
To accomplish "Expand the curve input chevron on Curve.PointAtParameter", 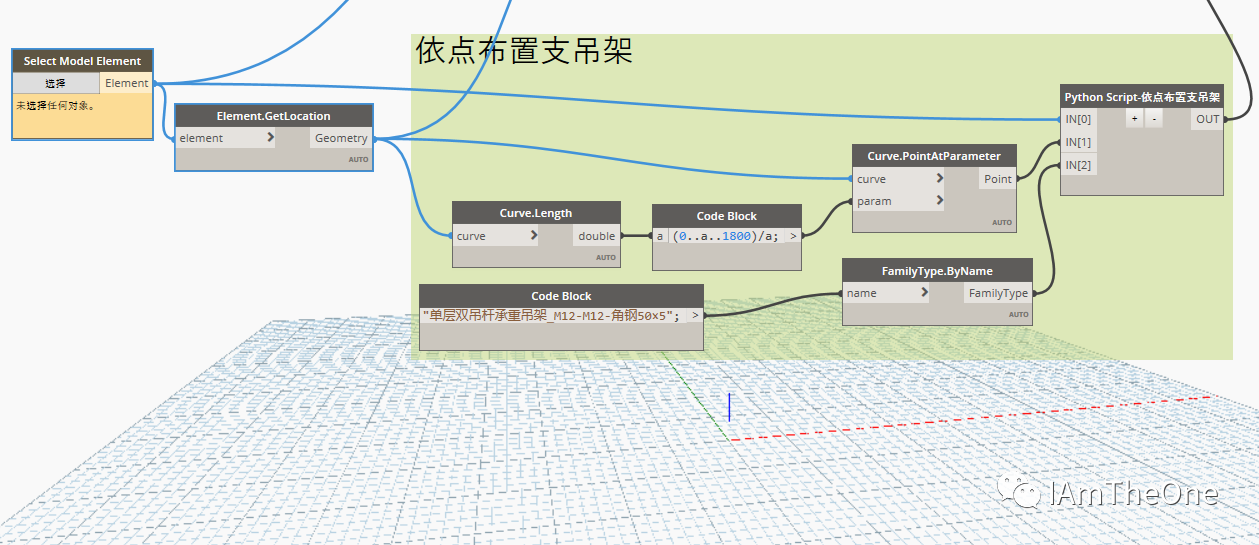I will click(x=940, y=179).
